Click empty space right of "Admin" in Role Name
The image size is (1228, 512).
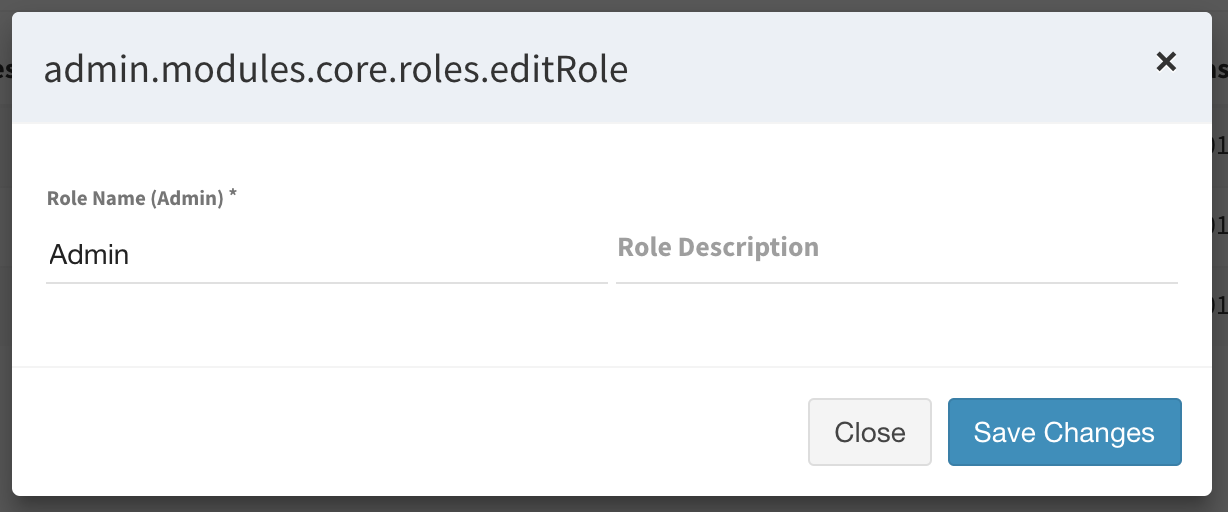[x=400, y=255]
